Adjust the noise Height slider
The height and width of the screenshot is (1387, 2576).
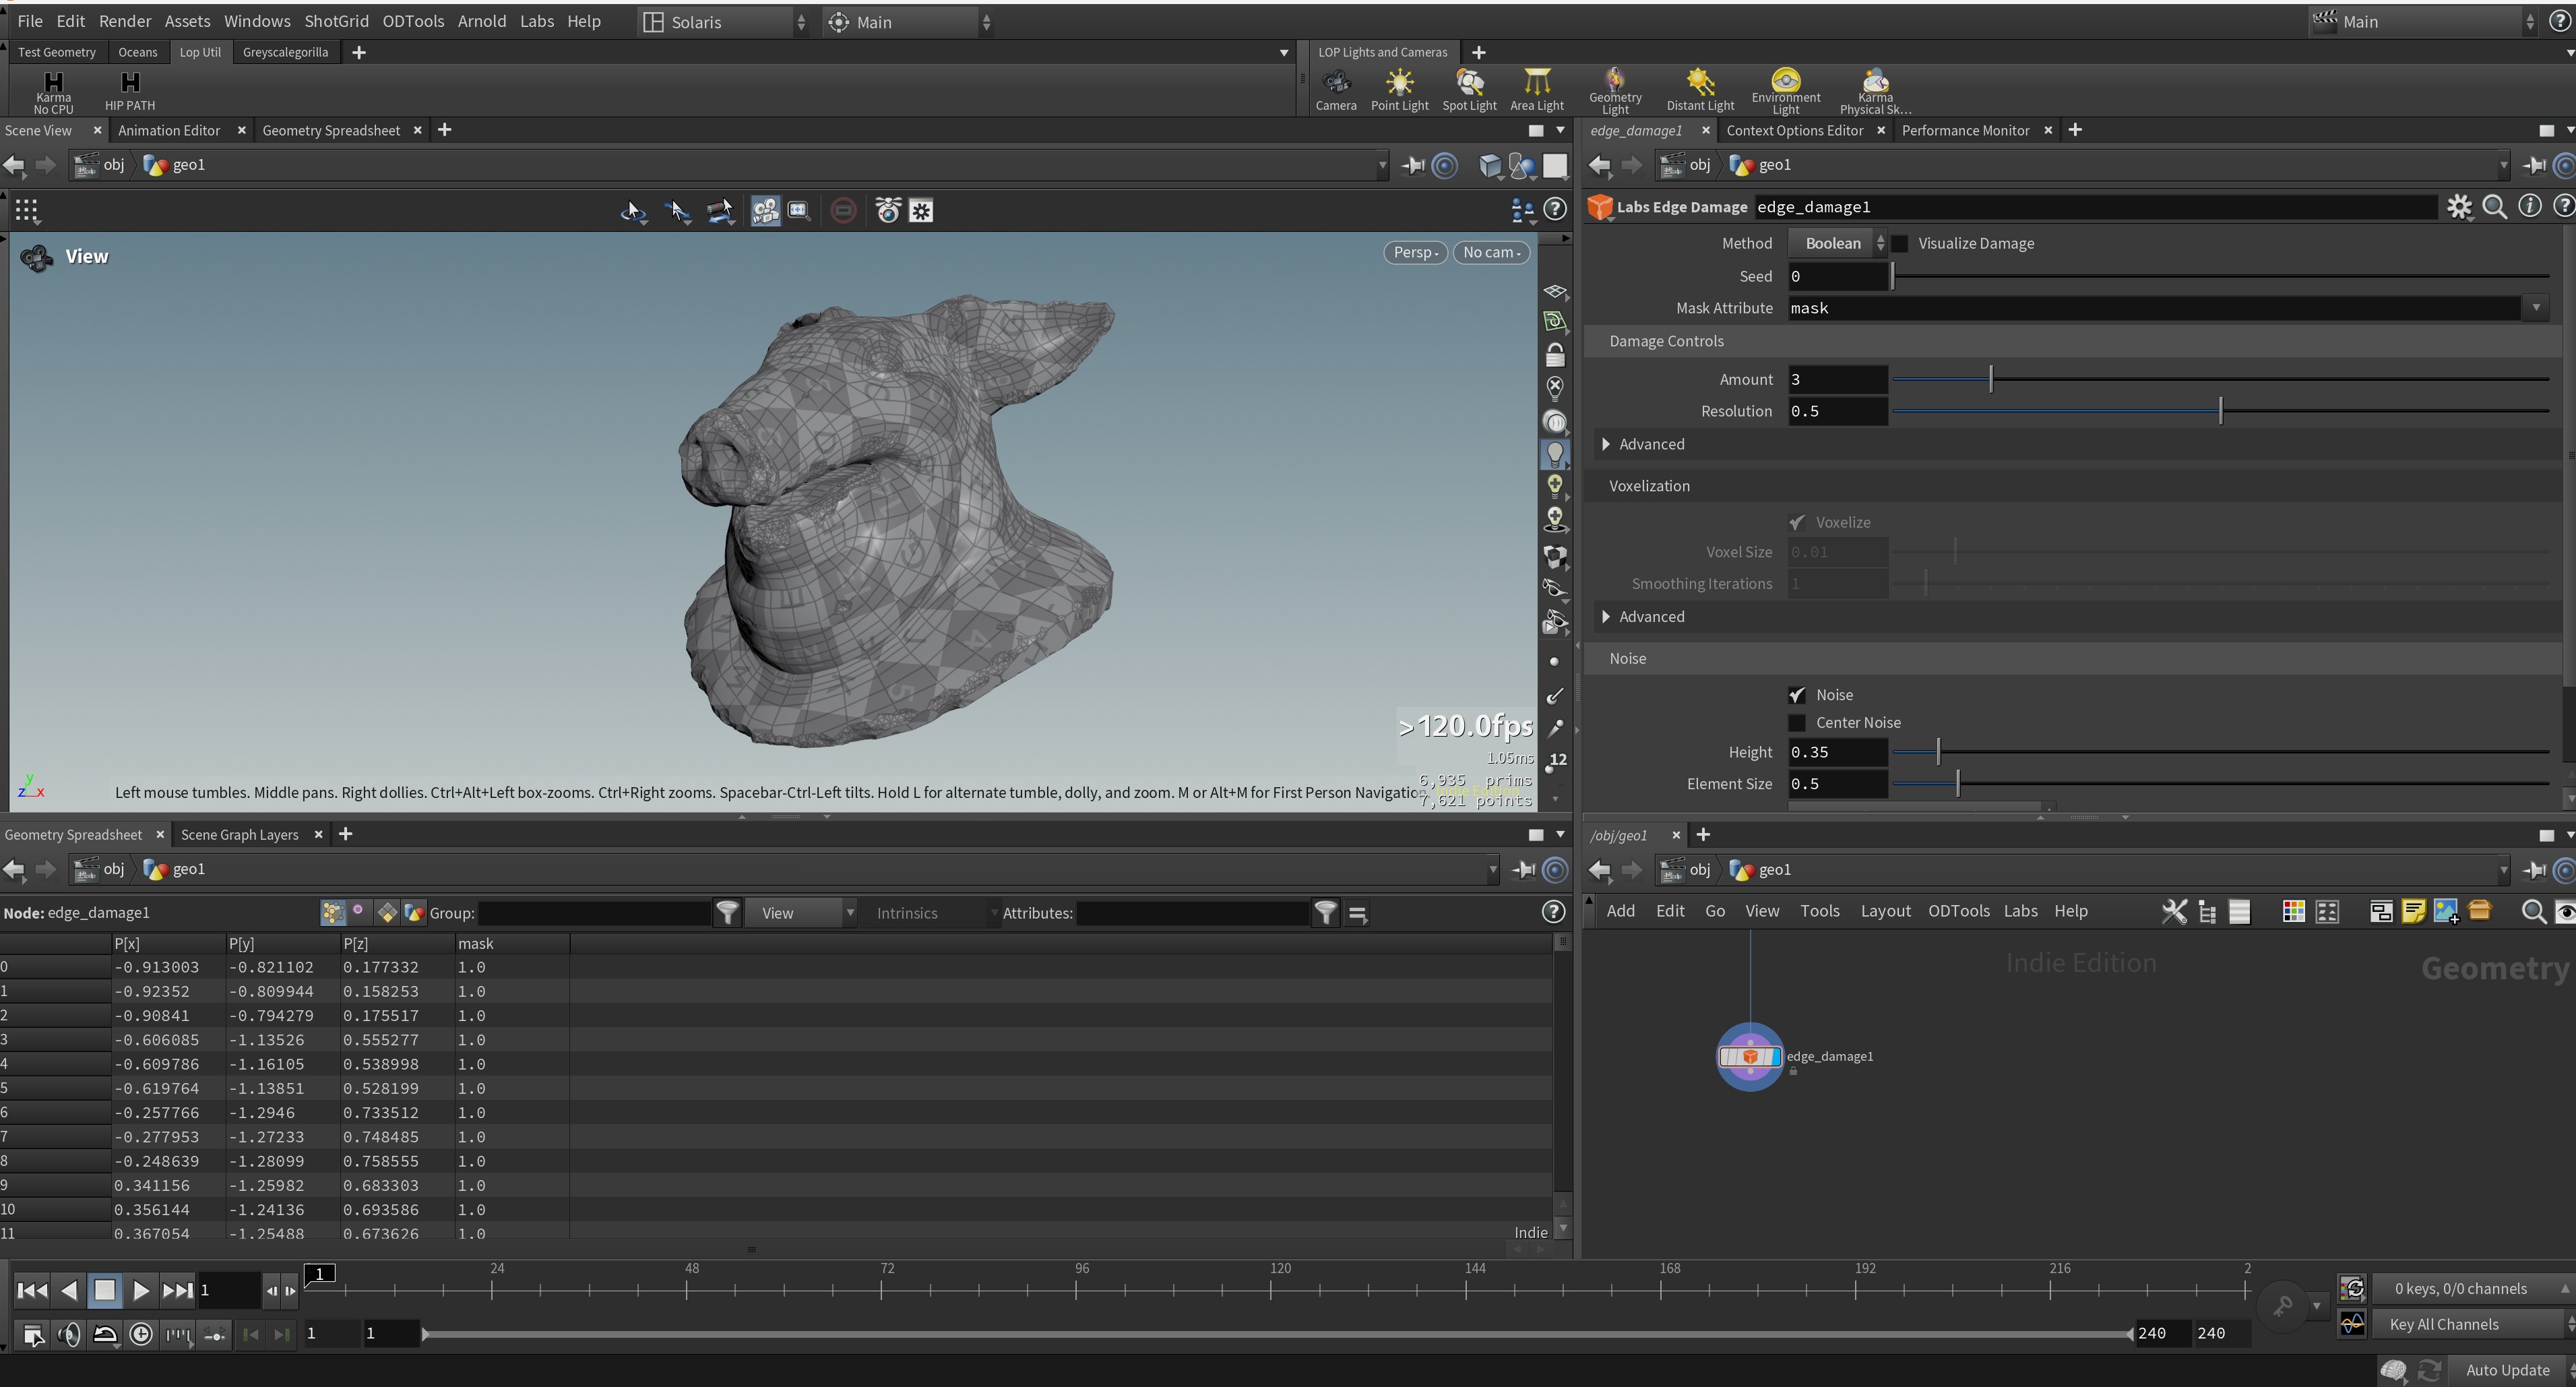[x=2220, y=752]
